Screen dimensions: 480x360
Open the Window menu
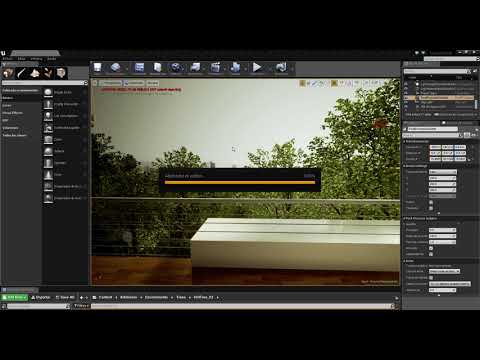pos(36,59)
